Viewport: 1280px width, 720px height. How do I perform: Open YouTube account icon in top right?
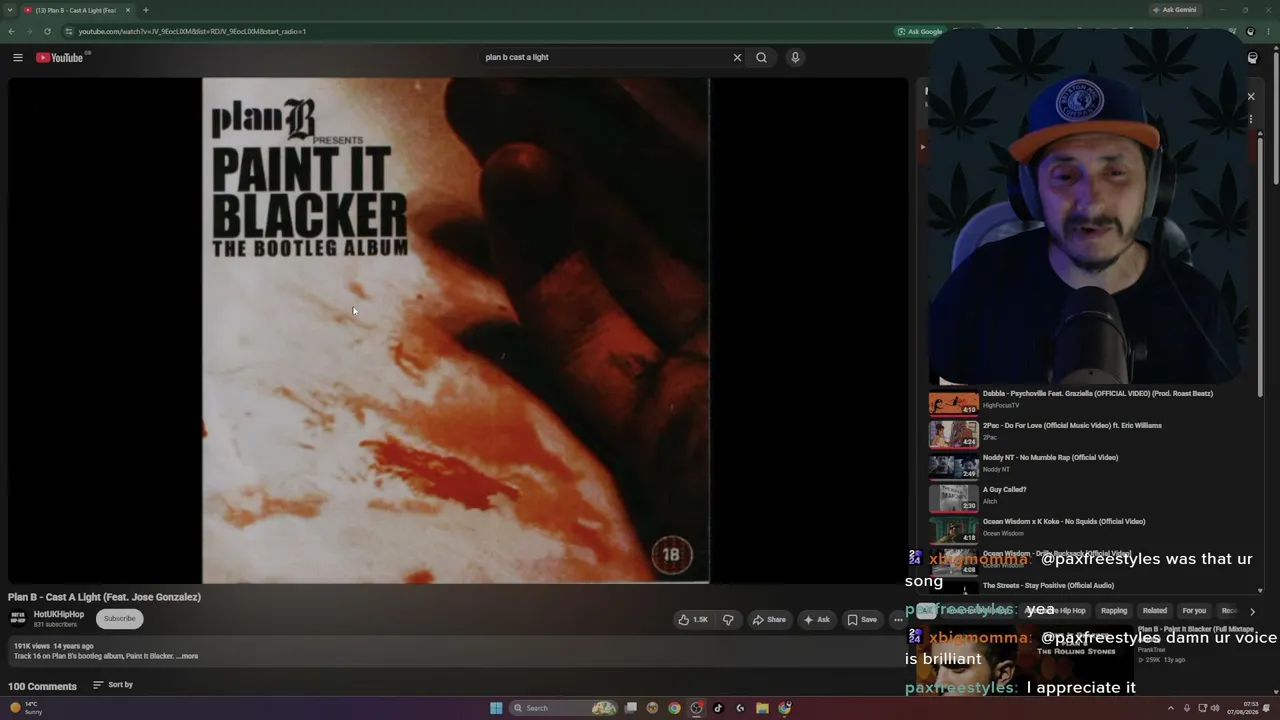pos(1252,58)
